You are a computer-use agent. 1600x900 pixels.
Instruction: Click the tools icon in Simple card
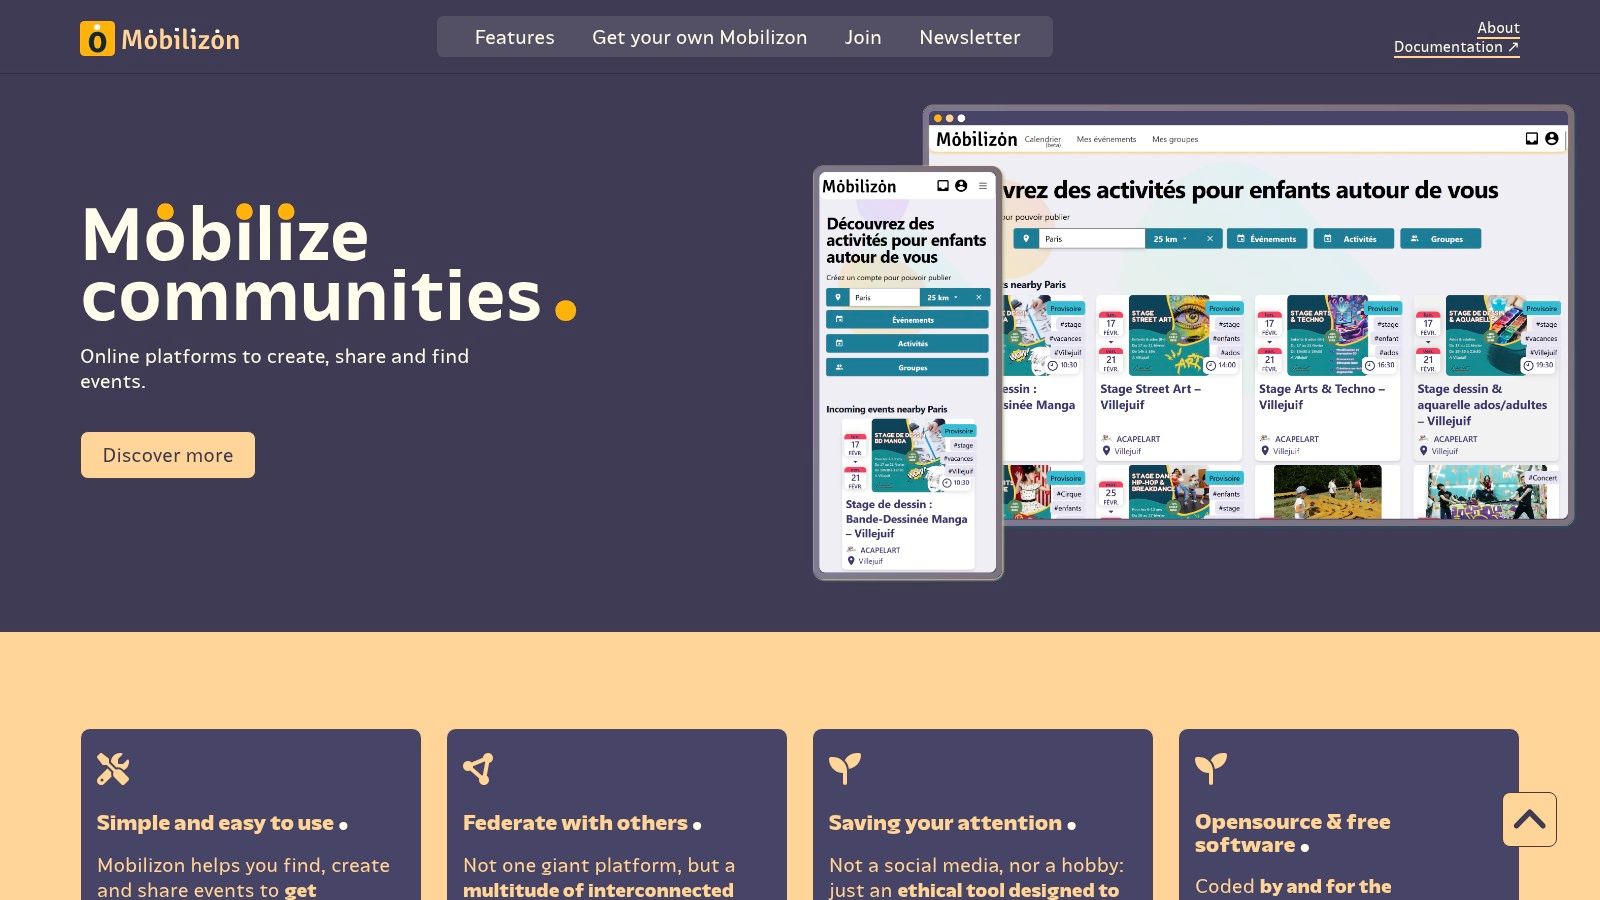113,768
